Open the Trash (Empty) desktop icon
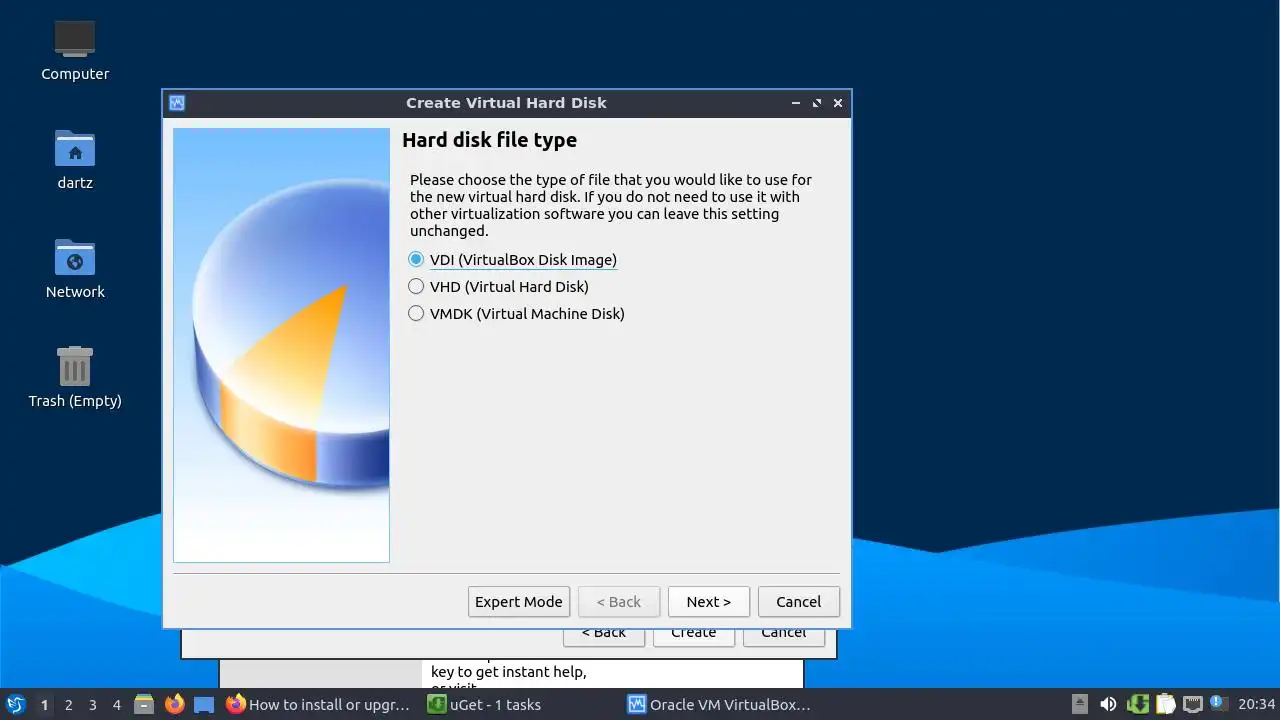The image size is (1280, 720). [x=75, y=377]
